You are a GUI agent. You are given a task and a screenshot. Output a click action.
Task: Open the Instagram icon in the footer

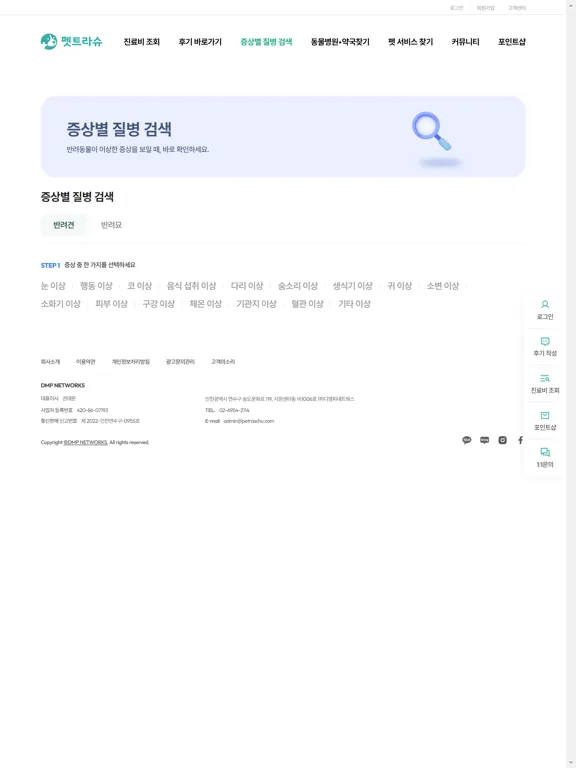click(x=503, y=440)
